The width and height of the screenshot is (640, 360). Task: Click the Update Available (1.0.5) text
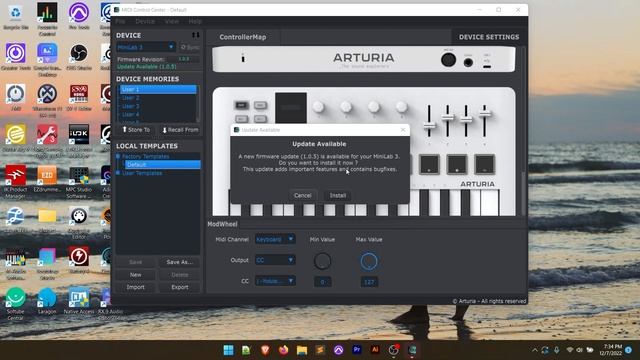click(x=147, y=67)
